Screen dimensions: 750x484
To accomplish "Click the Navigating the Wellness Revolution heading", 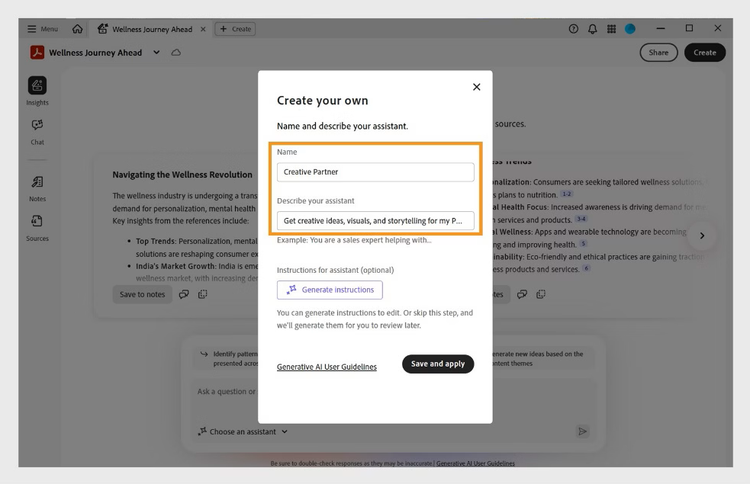I will pyautogui.click(x=182, y=175).
